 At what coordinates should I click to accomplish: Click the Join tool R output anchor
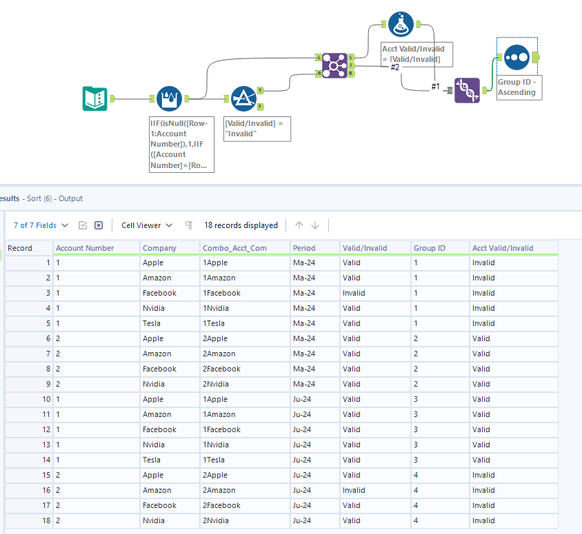pos(352,74)
